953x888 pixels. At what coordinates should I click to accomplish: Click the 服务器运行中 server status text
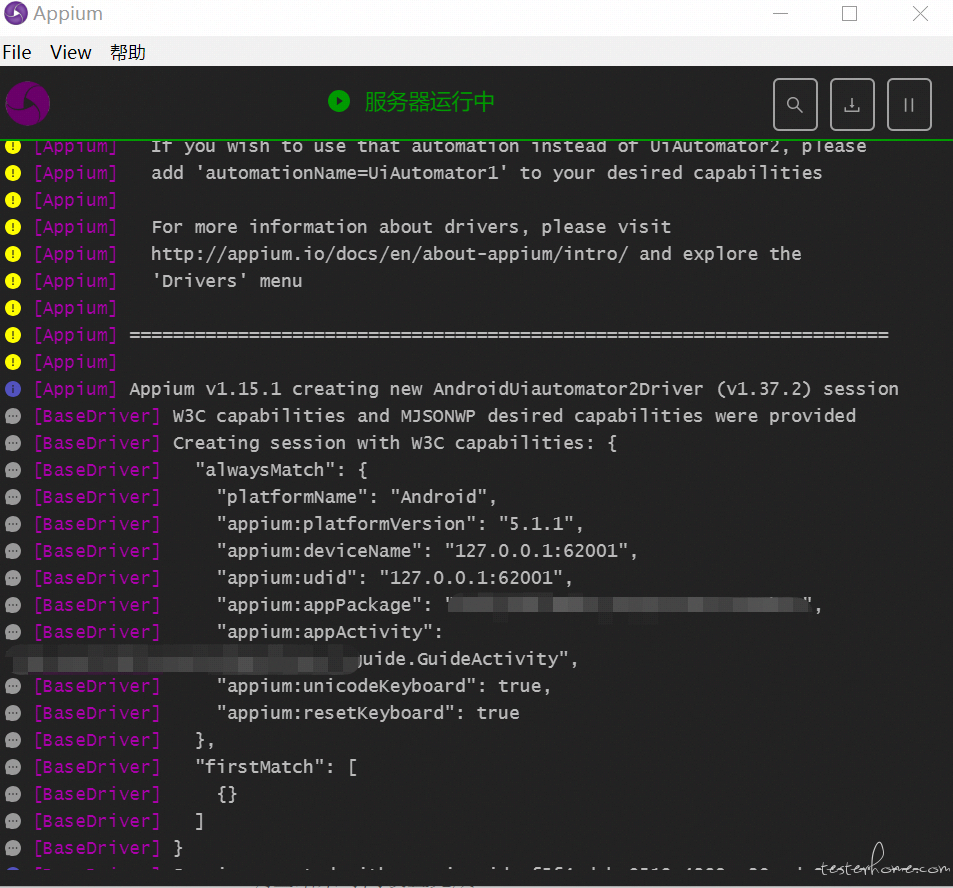coord(430,102)
